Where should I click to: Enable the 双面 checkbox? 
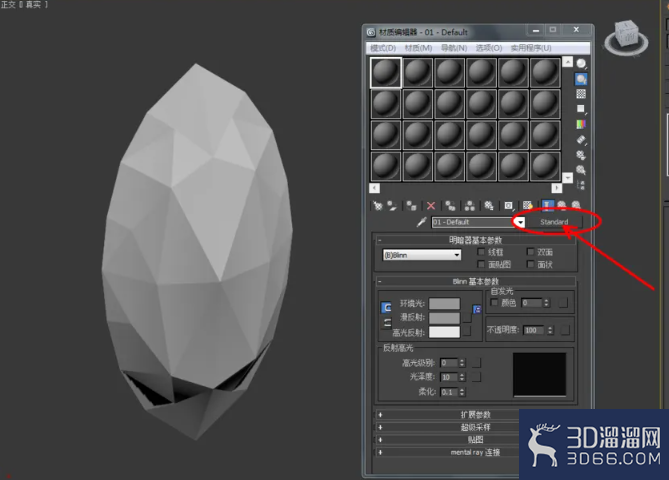(x=530, y=252)
